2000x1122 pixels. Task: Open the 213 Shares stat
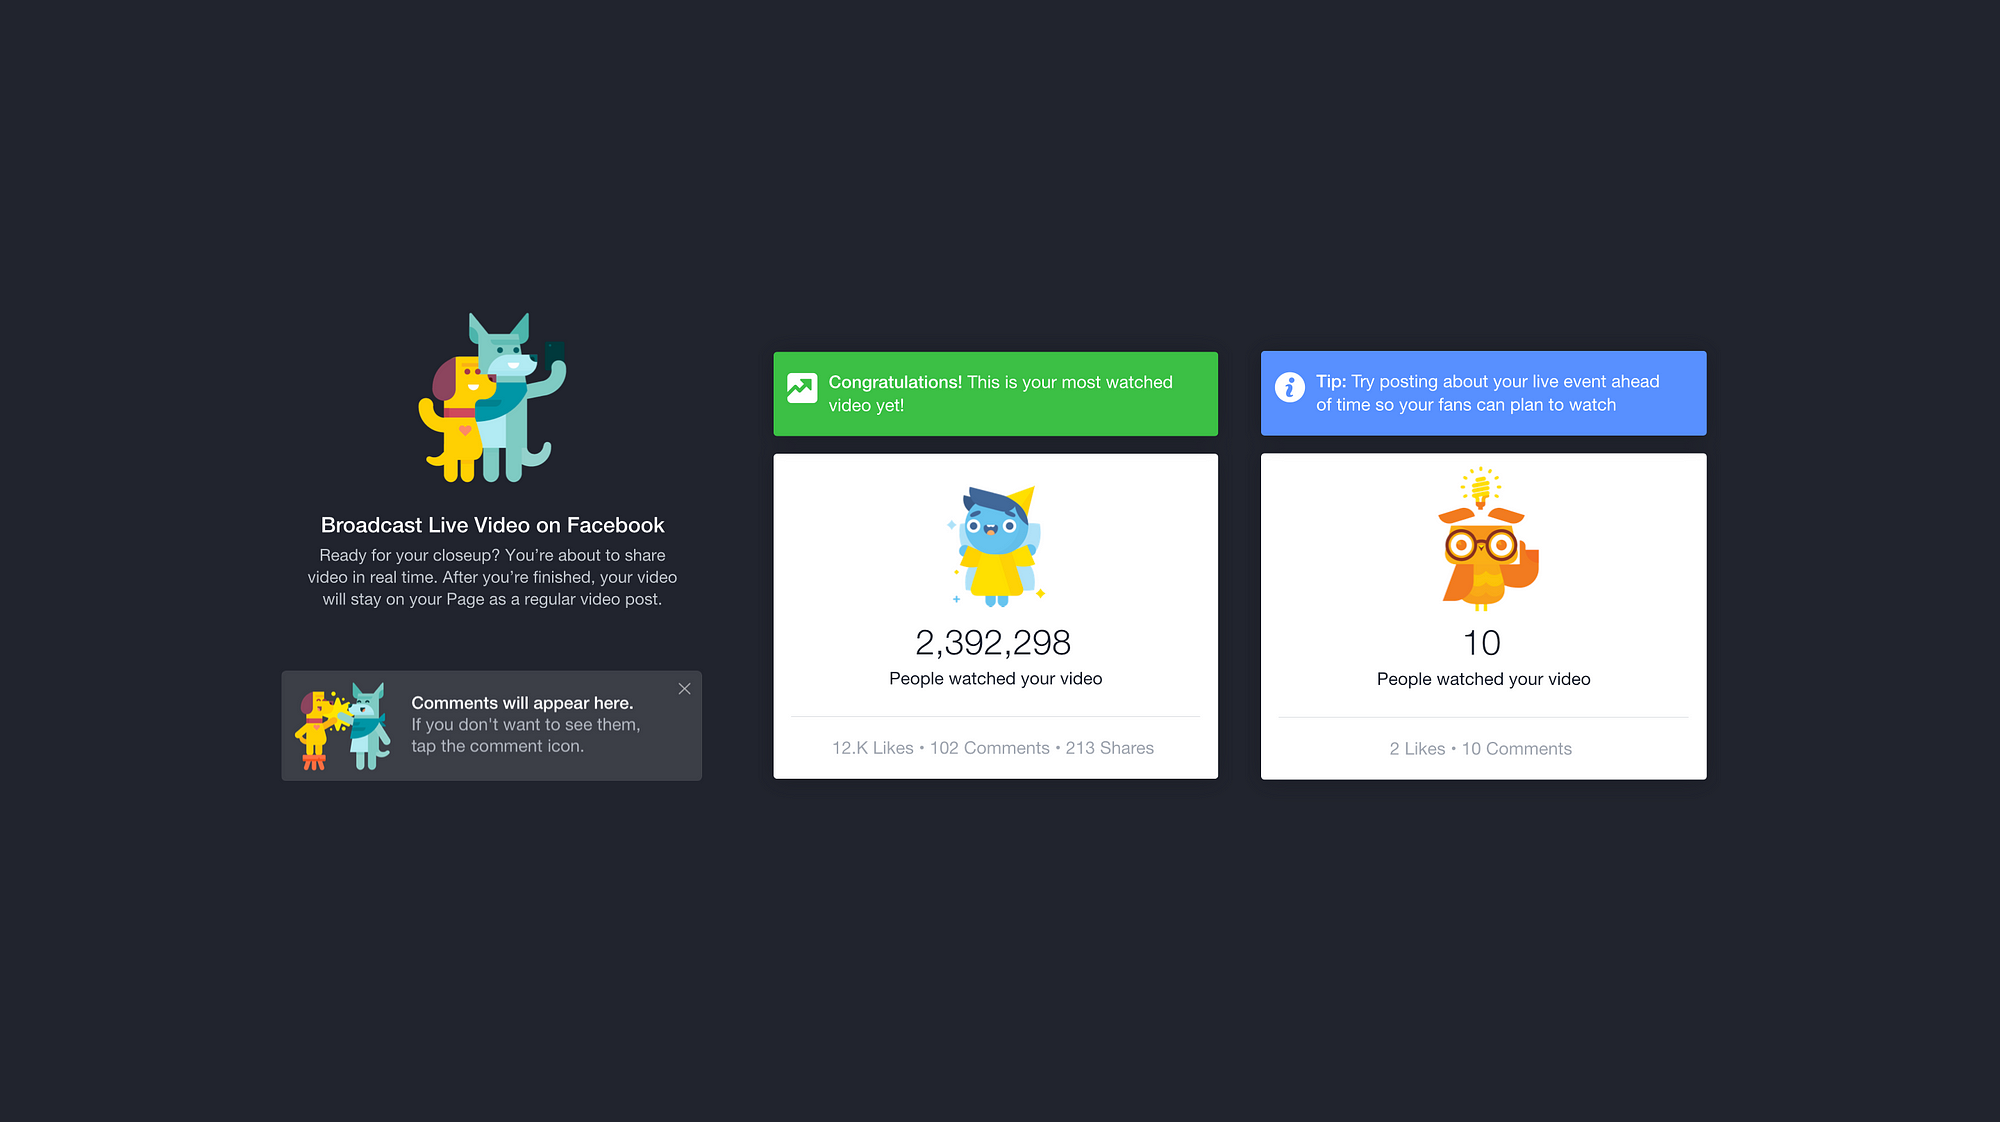pyautogui.click(x=1109, y=748)
